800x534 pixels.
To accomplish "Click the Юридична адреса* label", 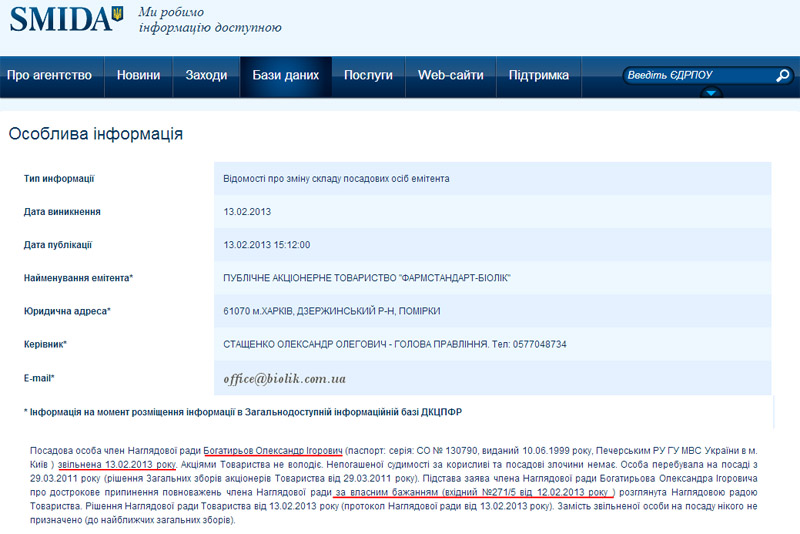I will tap(67, 311).
